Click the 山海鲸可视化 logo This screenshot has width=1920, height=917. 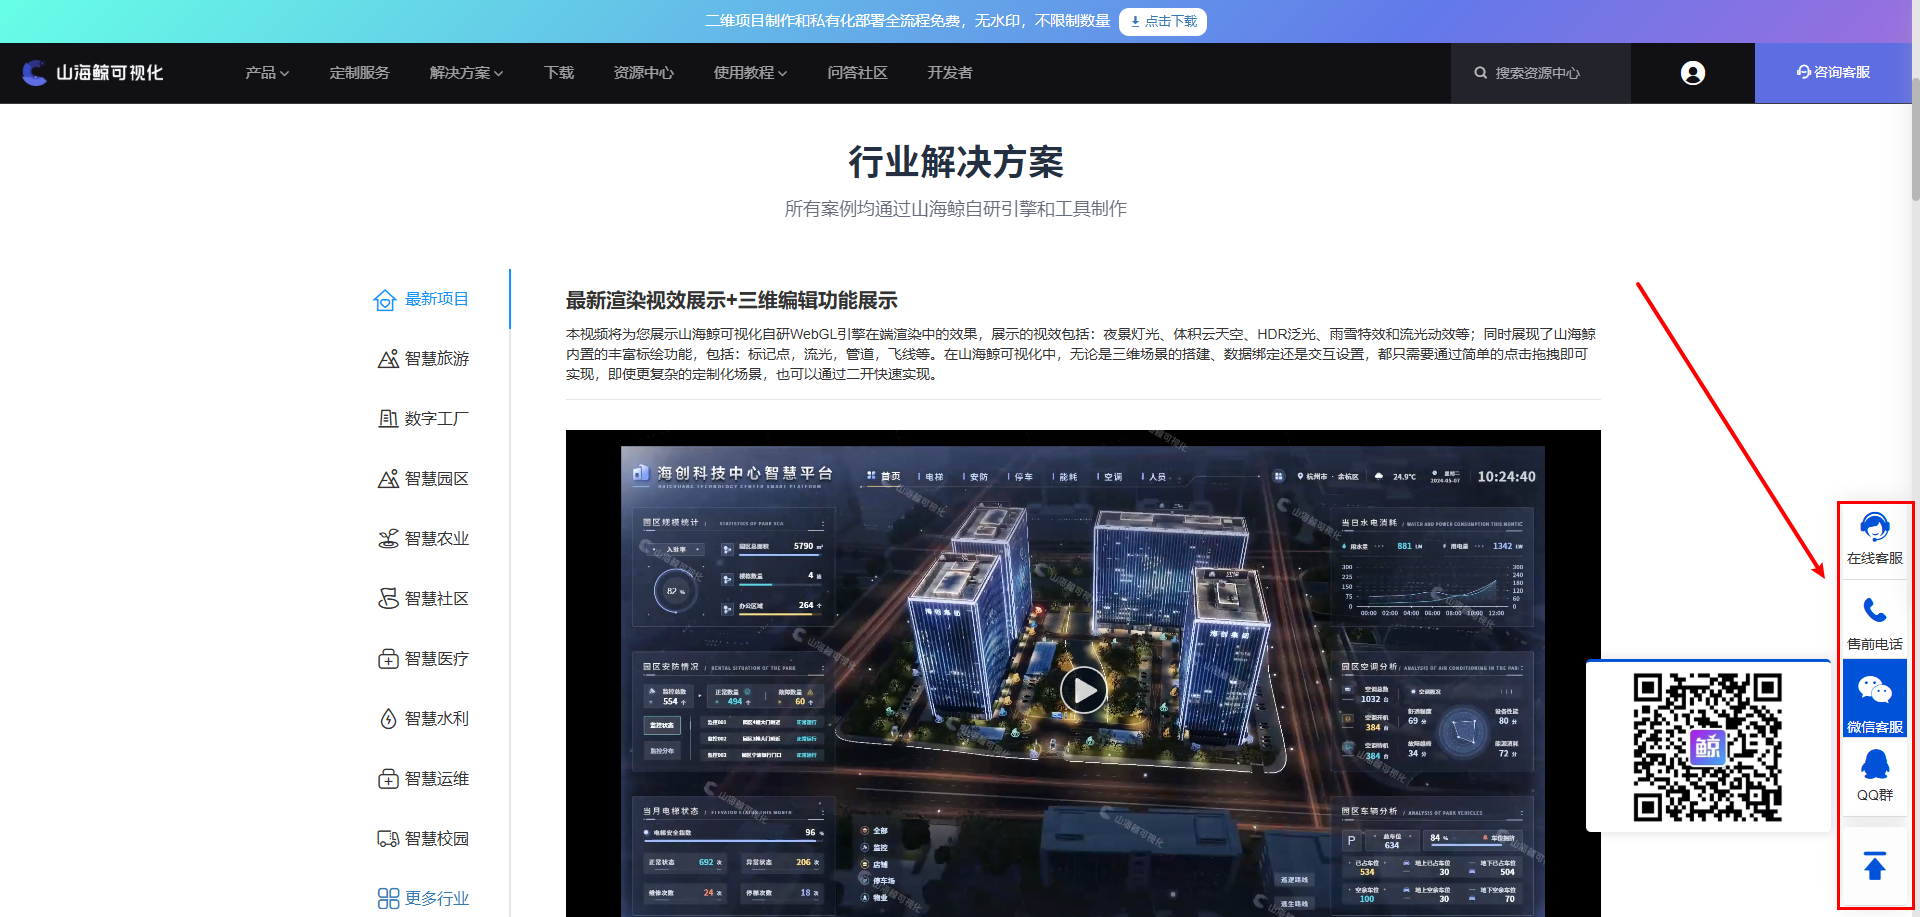(x=92, y=73)
